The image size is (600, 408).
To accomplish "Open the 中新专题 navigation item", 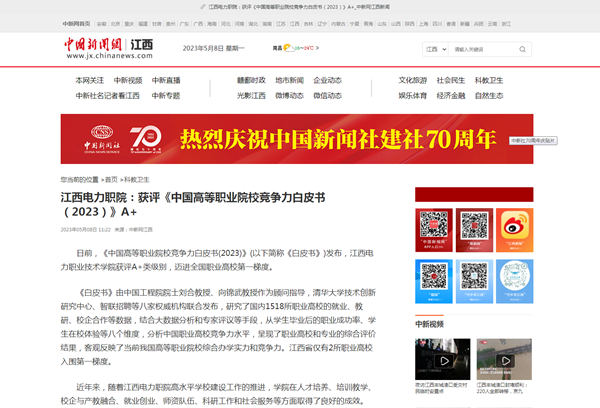I will 166,96.
